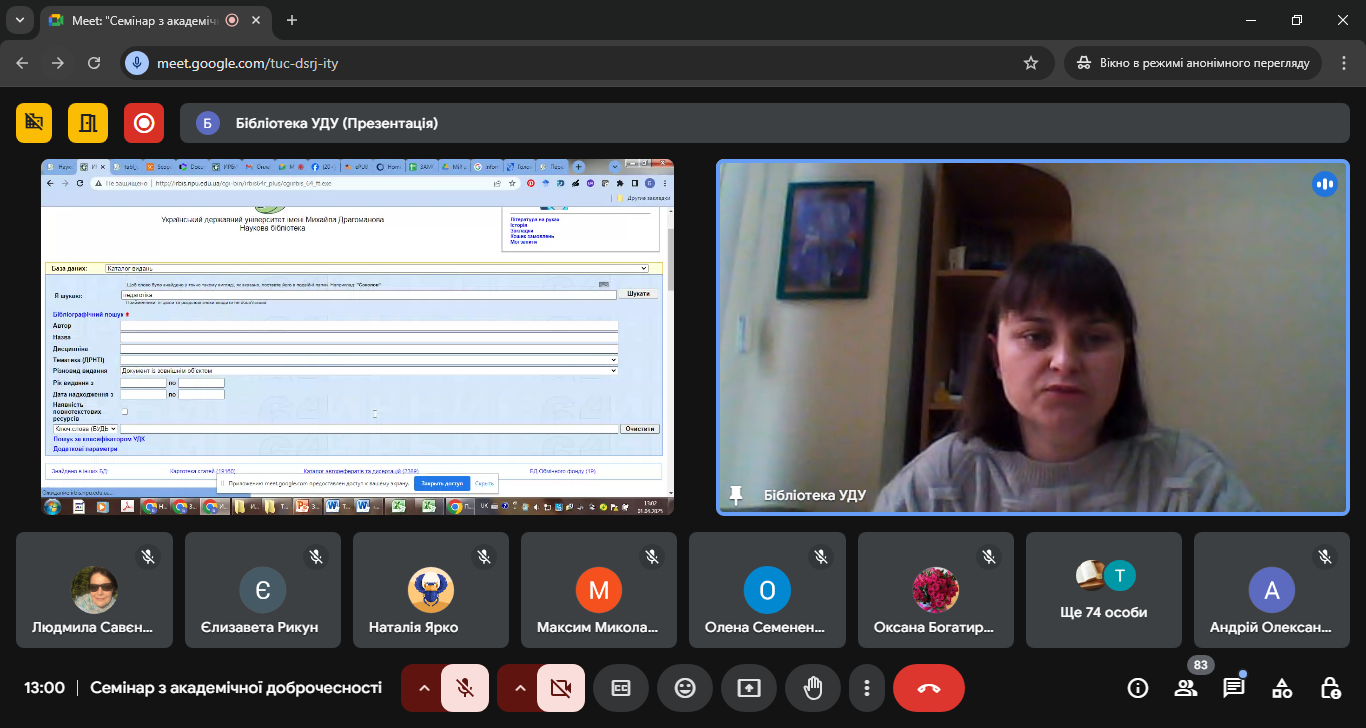Click the red hang up call button
The height and width of the screenshot is (728, 1366).
click(x=928, y=688)
